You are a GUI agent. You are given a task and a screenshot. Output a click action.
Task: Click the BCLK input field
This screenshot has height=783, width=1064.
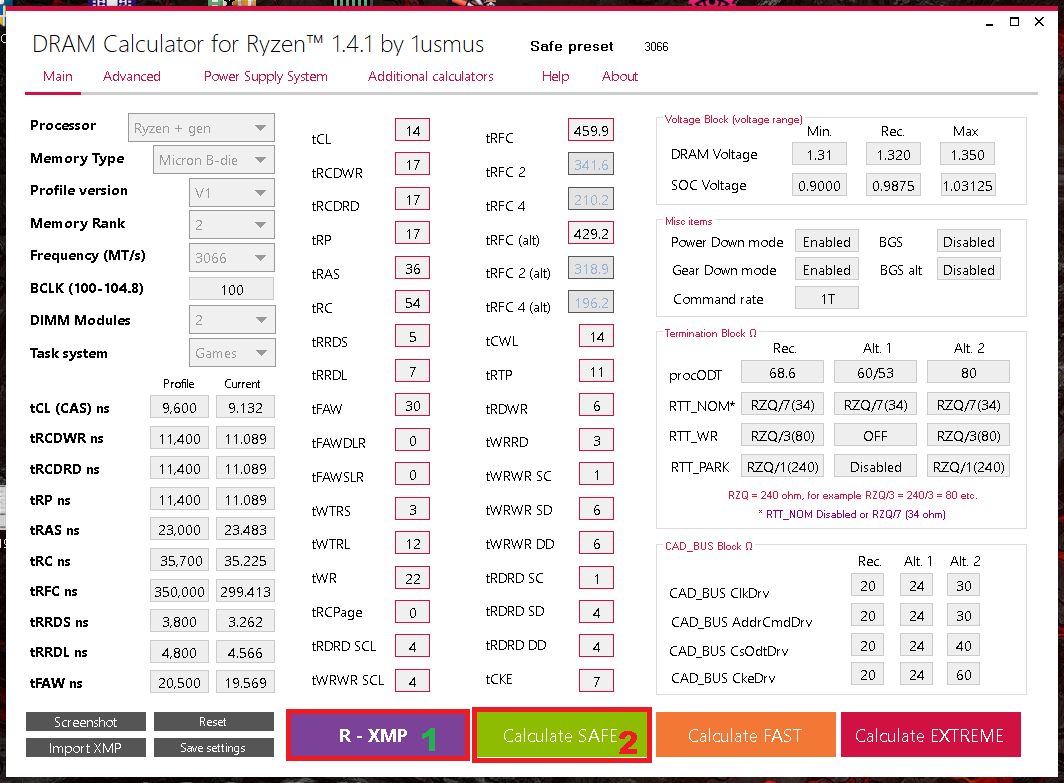[231, 290]
